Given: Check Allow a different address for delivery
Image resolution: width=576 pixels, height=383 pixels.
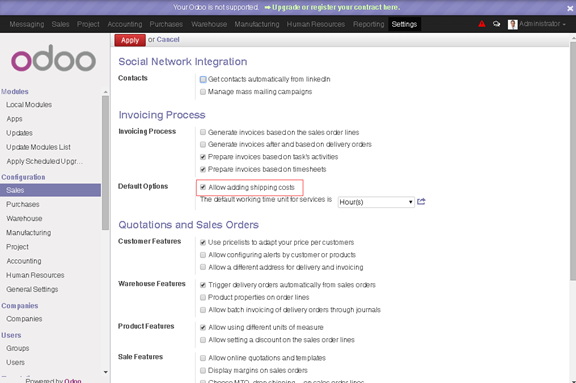Looking at the screenshot, I should 203,267.
